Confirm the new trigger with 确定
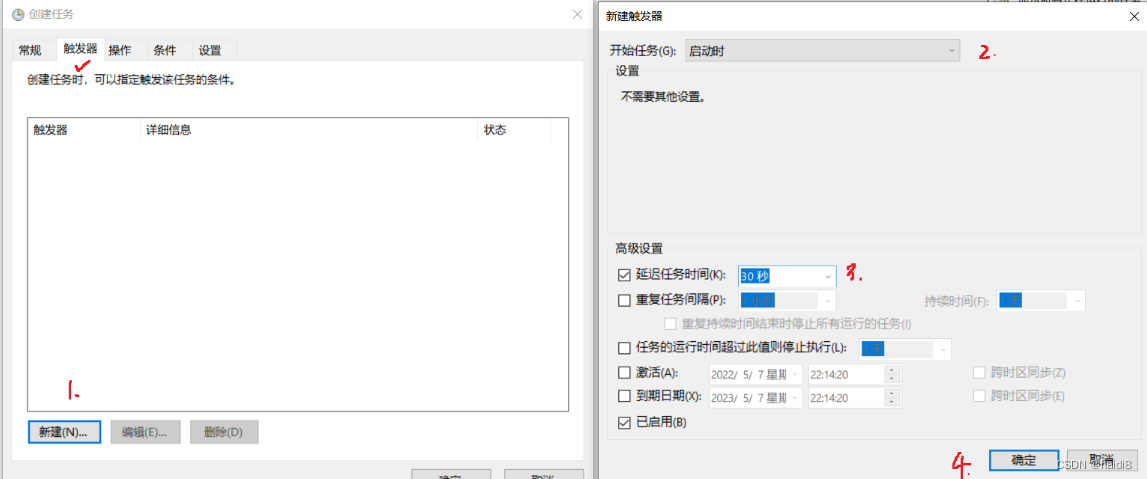 point(1023,460)
